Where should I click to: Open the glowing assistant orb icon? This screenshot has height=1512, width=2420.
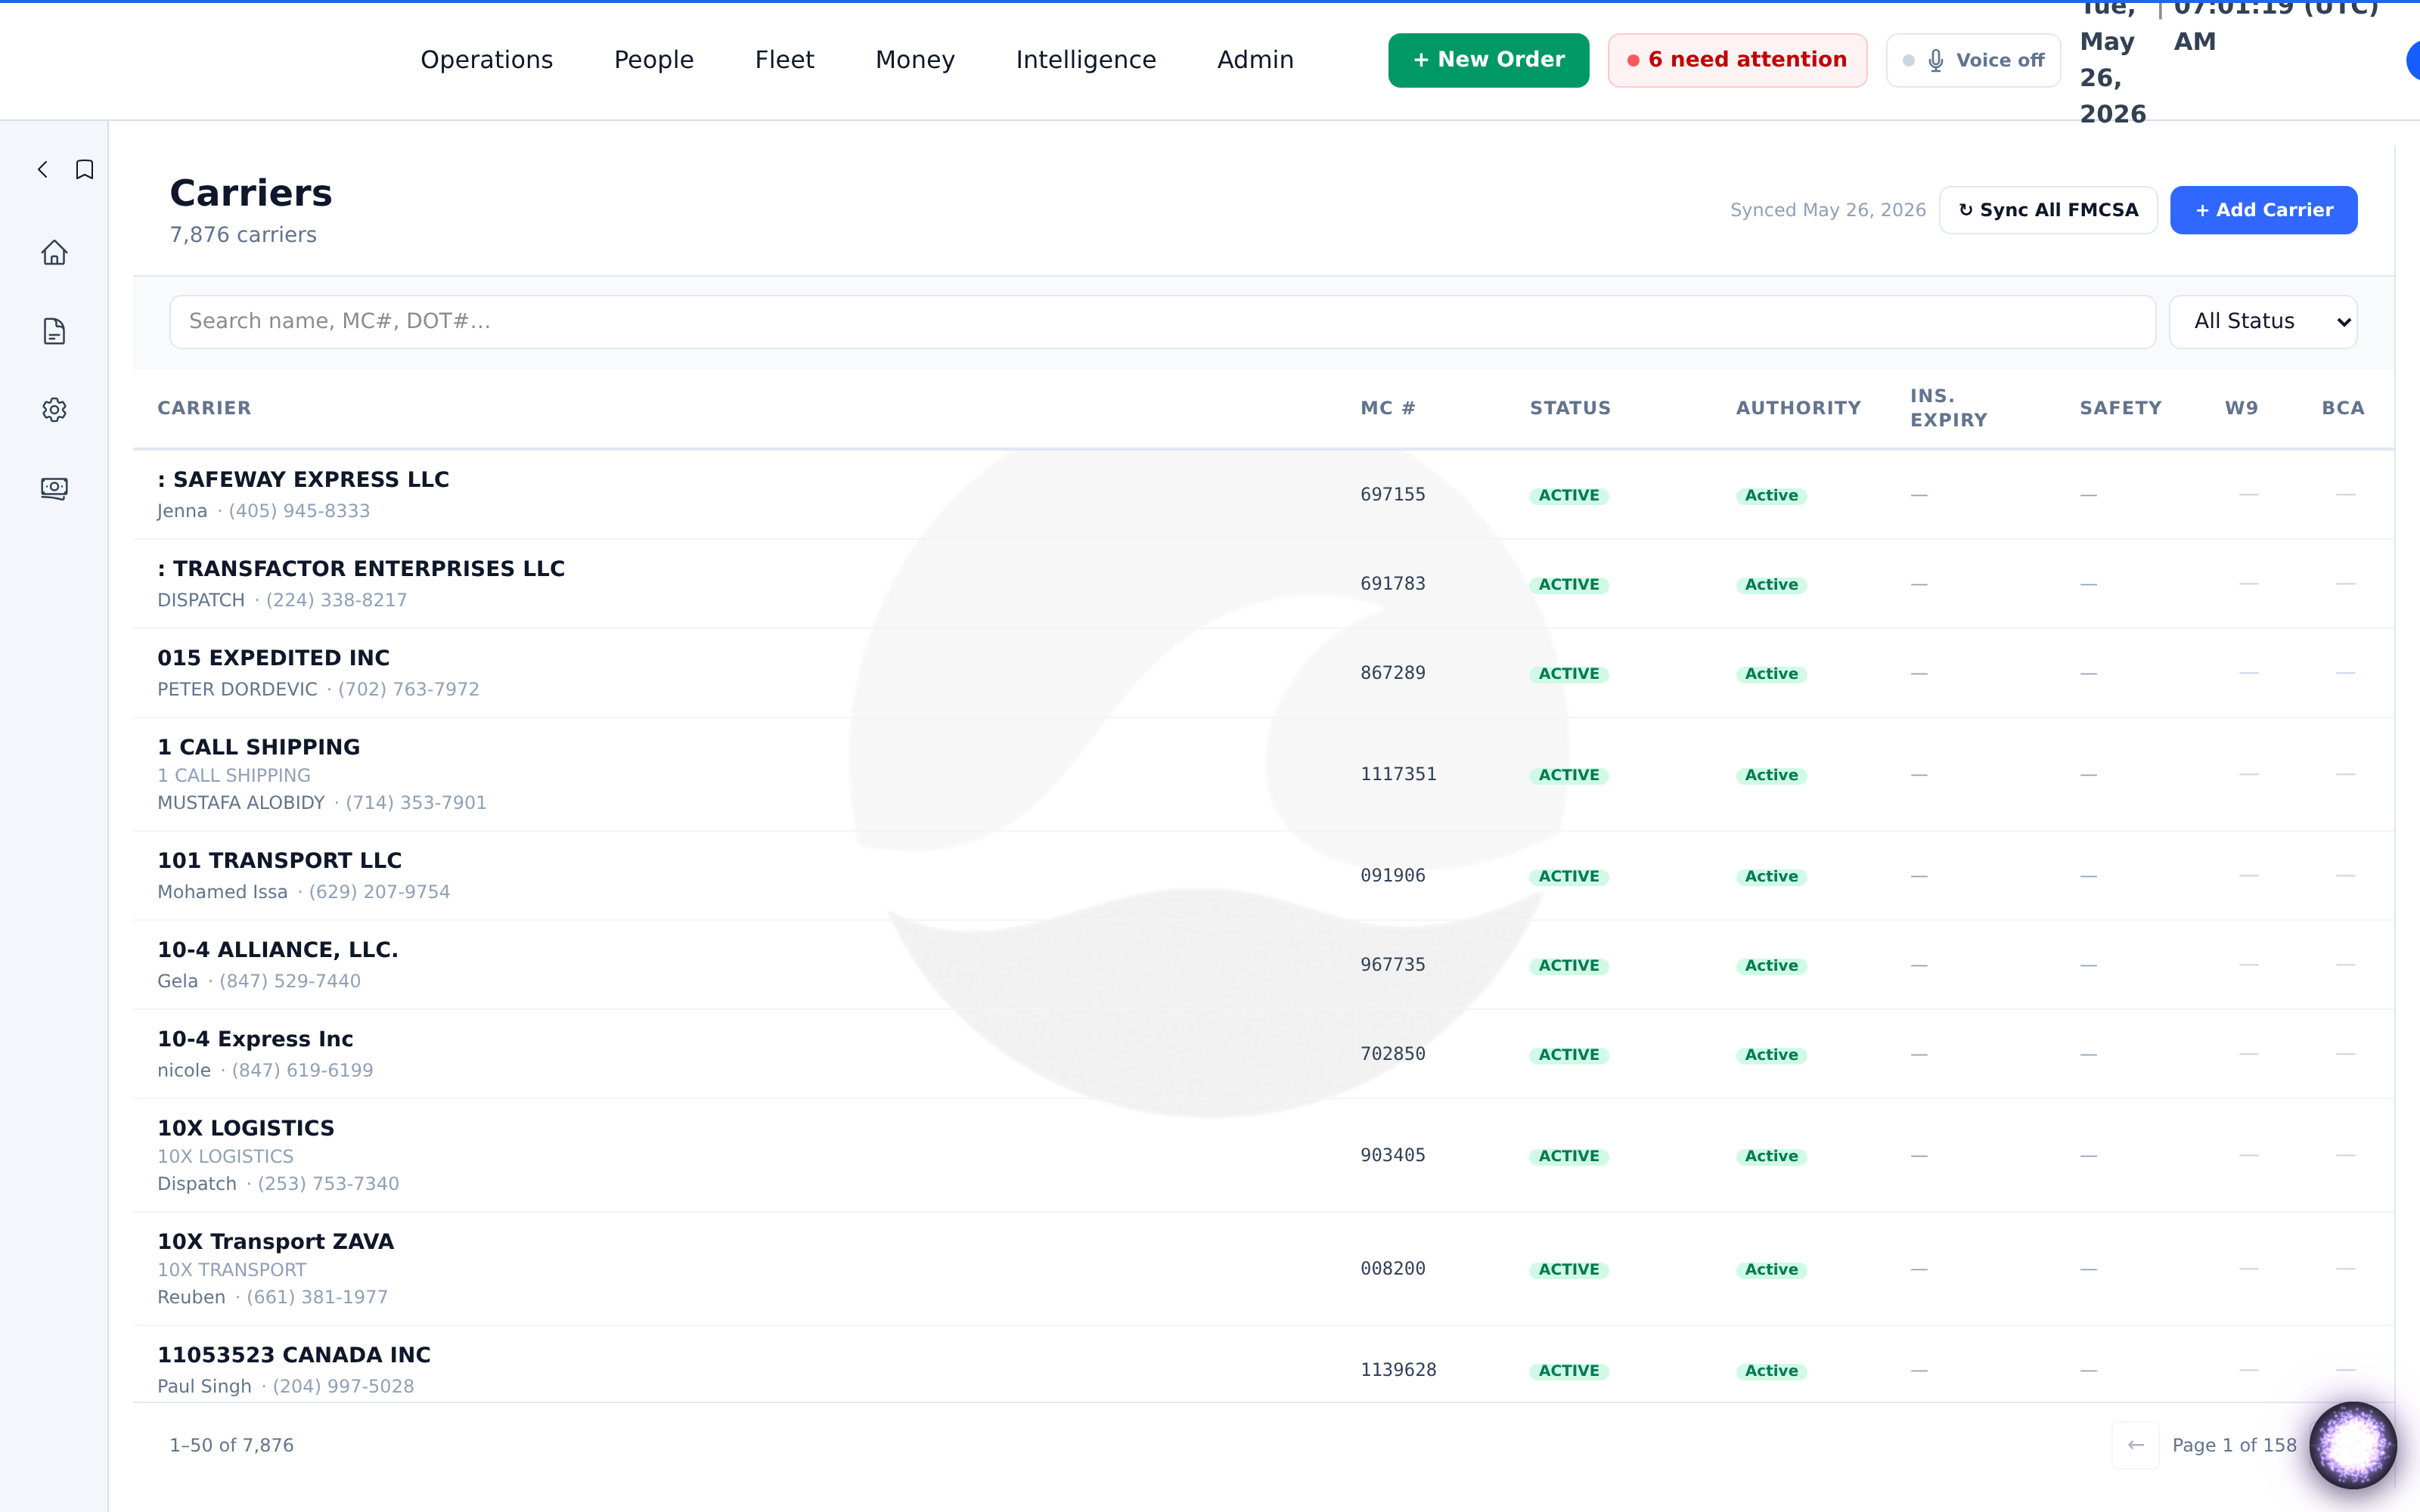coord(2352,1444)
